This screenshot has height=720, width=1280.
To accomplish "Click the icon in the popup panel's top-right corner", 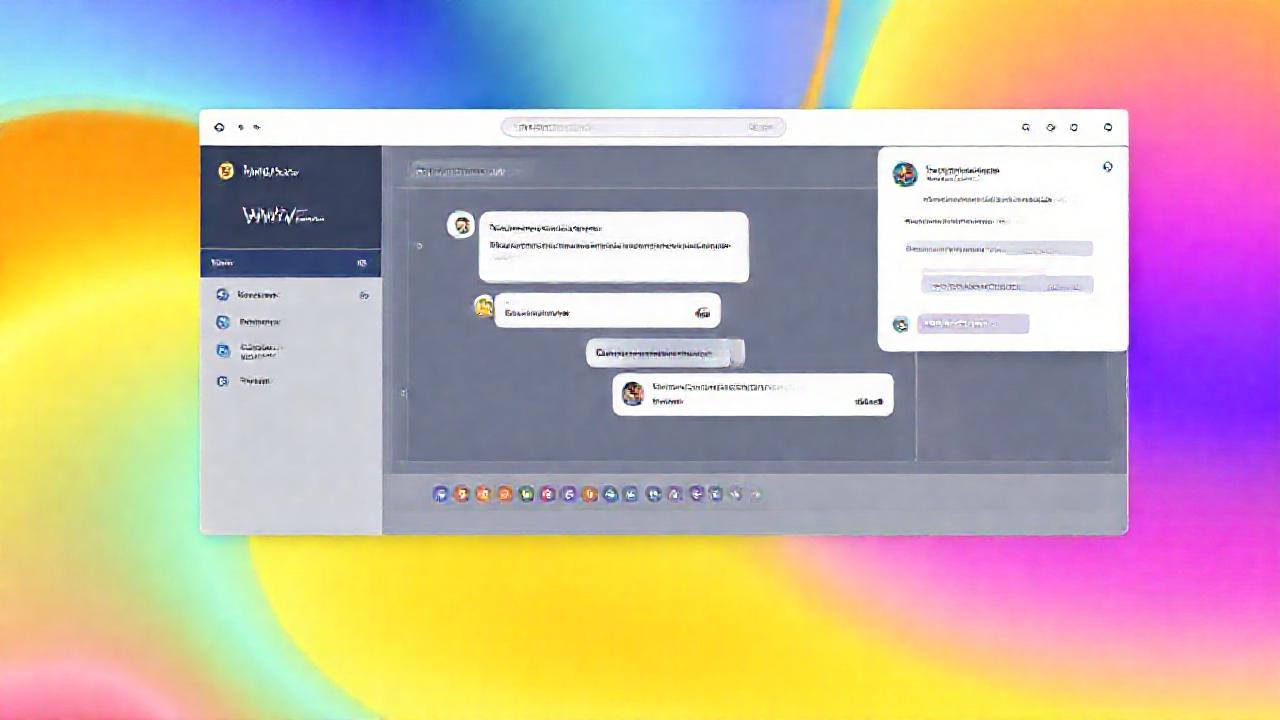I will (x=1107, y=167).
